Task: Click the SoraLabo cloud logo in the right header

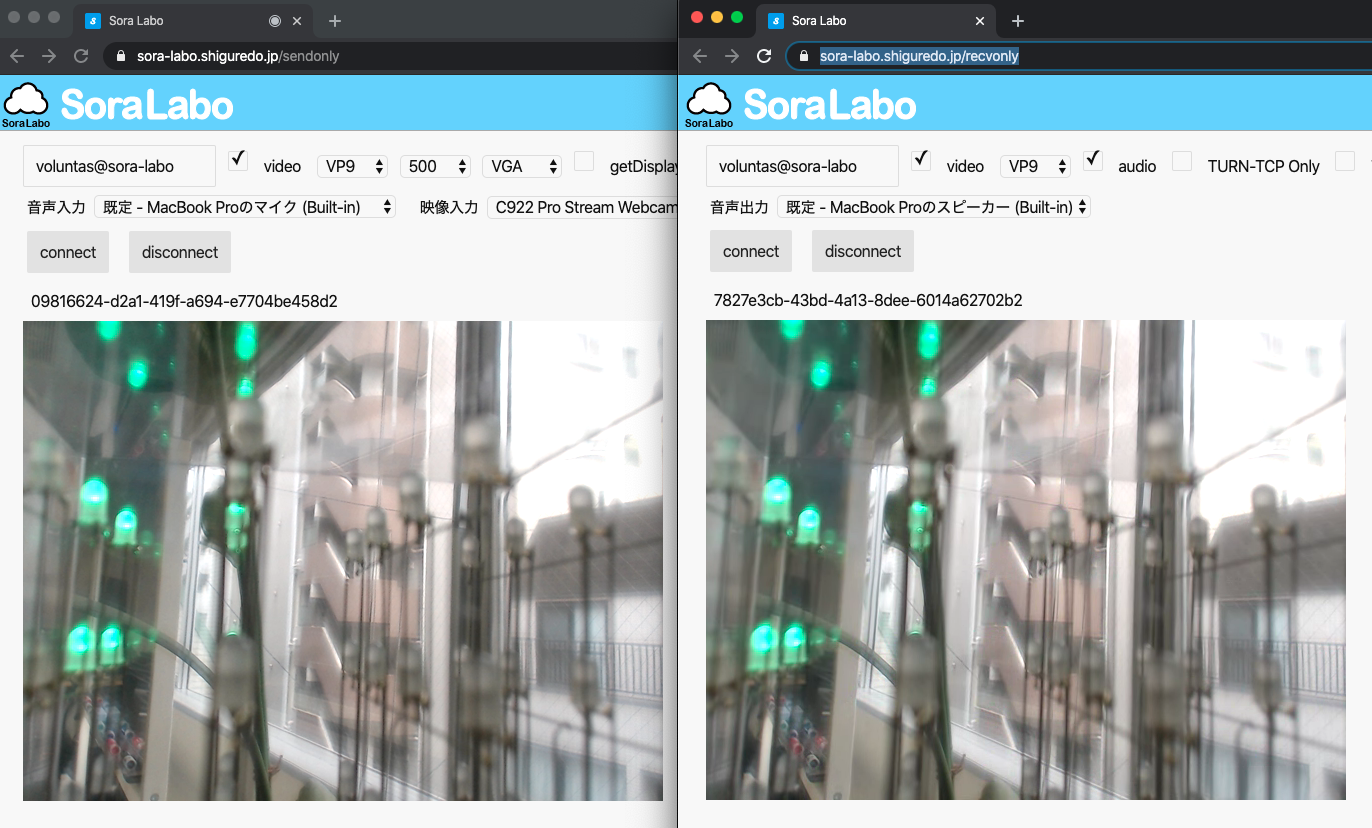Action: click(x=709, y=100)
